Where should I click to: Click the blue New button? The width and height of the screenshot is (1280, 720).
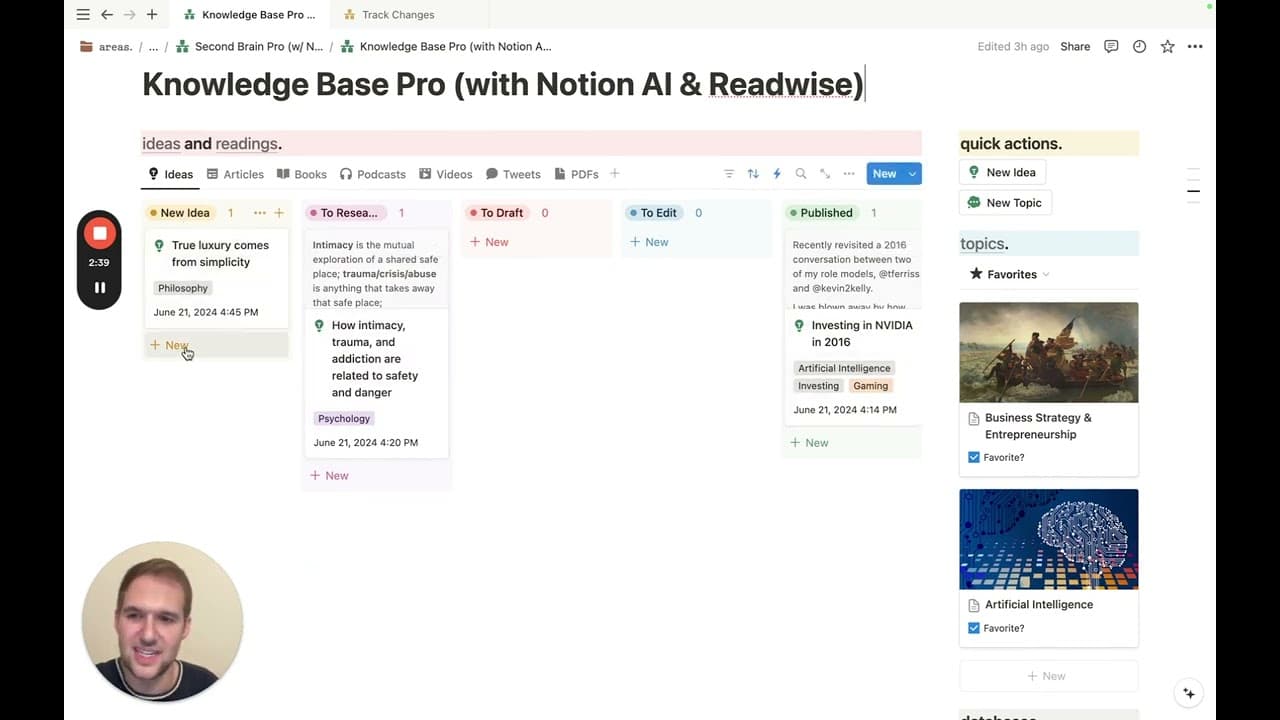(x=885, y=174)
